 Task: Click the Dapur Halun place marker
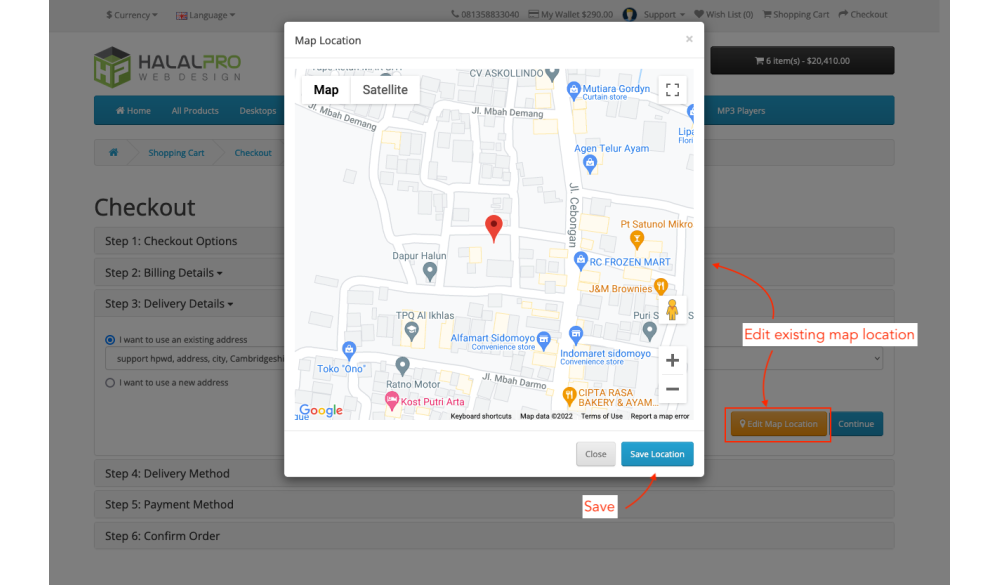pos(430,270)
